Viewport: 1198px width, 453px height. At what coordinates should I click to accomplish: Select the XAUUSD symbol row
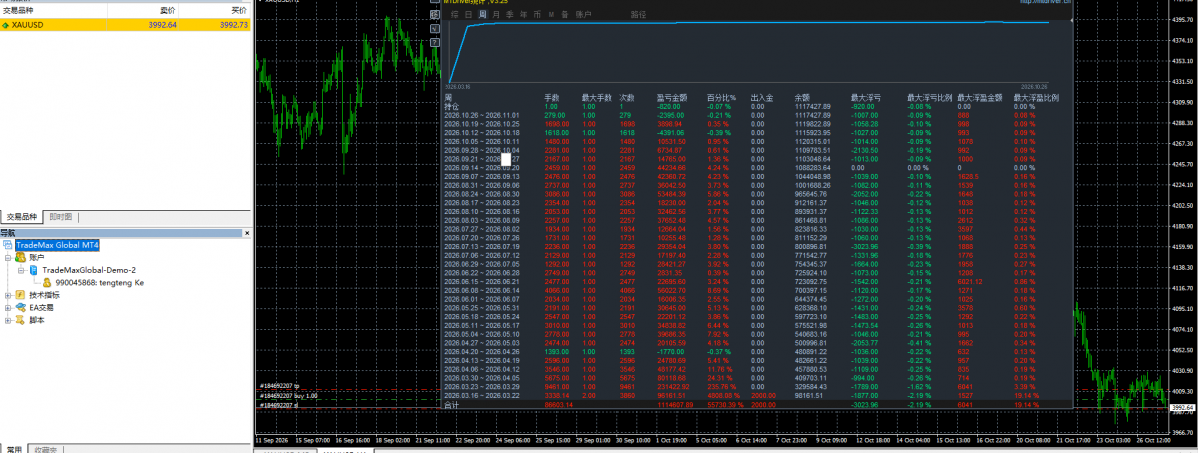pyautogui.click(x=125, y=24)
